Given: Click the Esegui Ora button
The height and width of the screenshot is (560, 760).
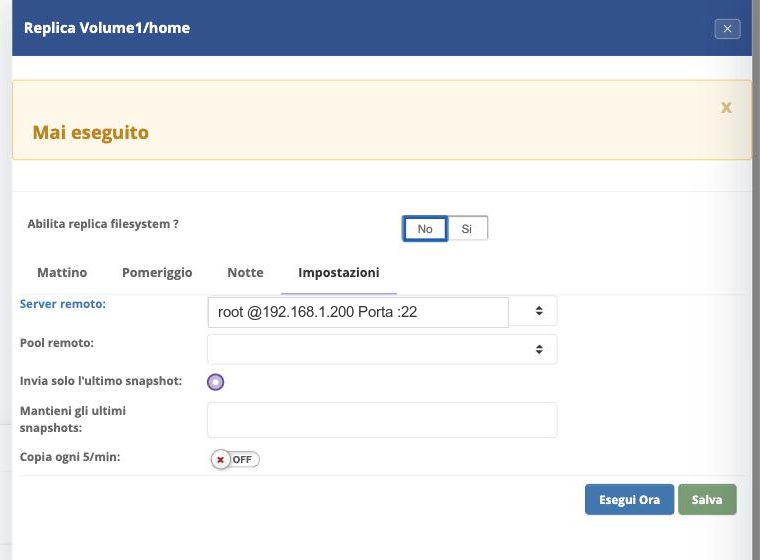Looking at the screenshot, I should pyautogui.click(x=629, y=499).
